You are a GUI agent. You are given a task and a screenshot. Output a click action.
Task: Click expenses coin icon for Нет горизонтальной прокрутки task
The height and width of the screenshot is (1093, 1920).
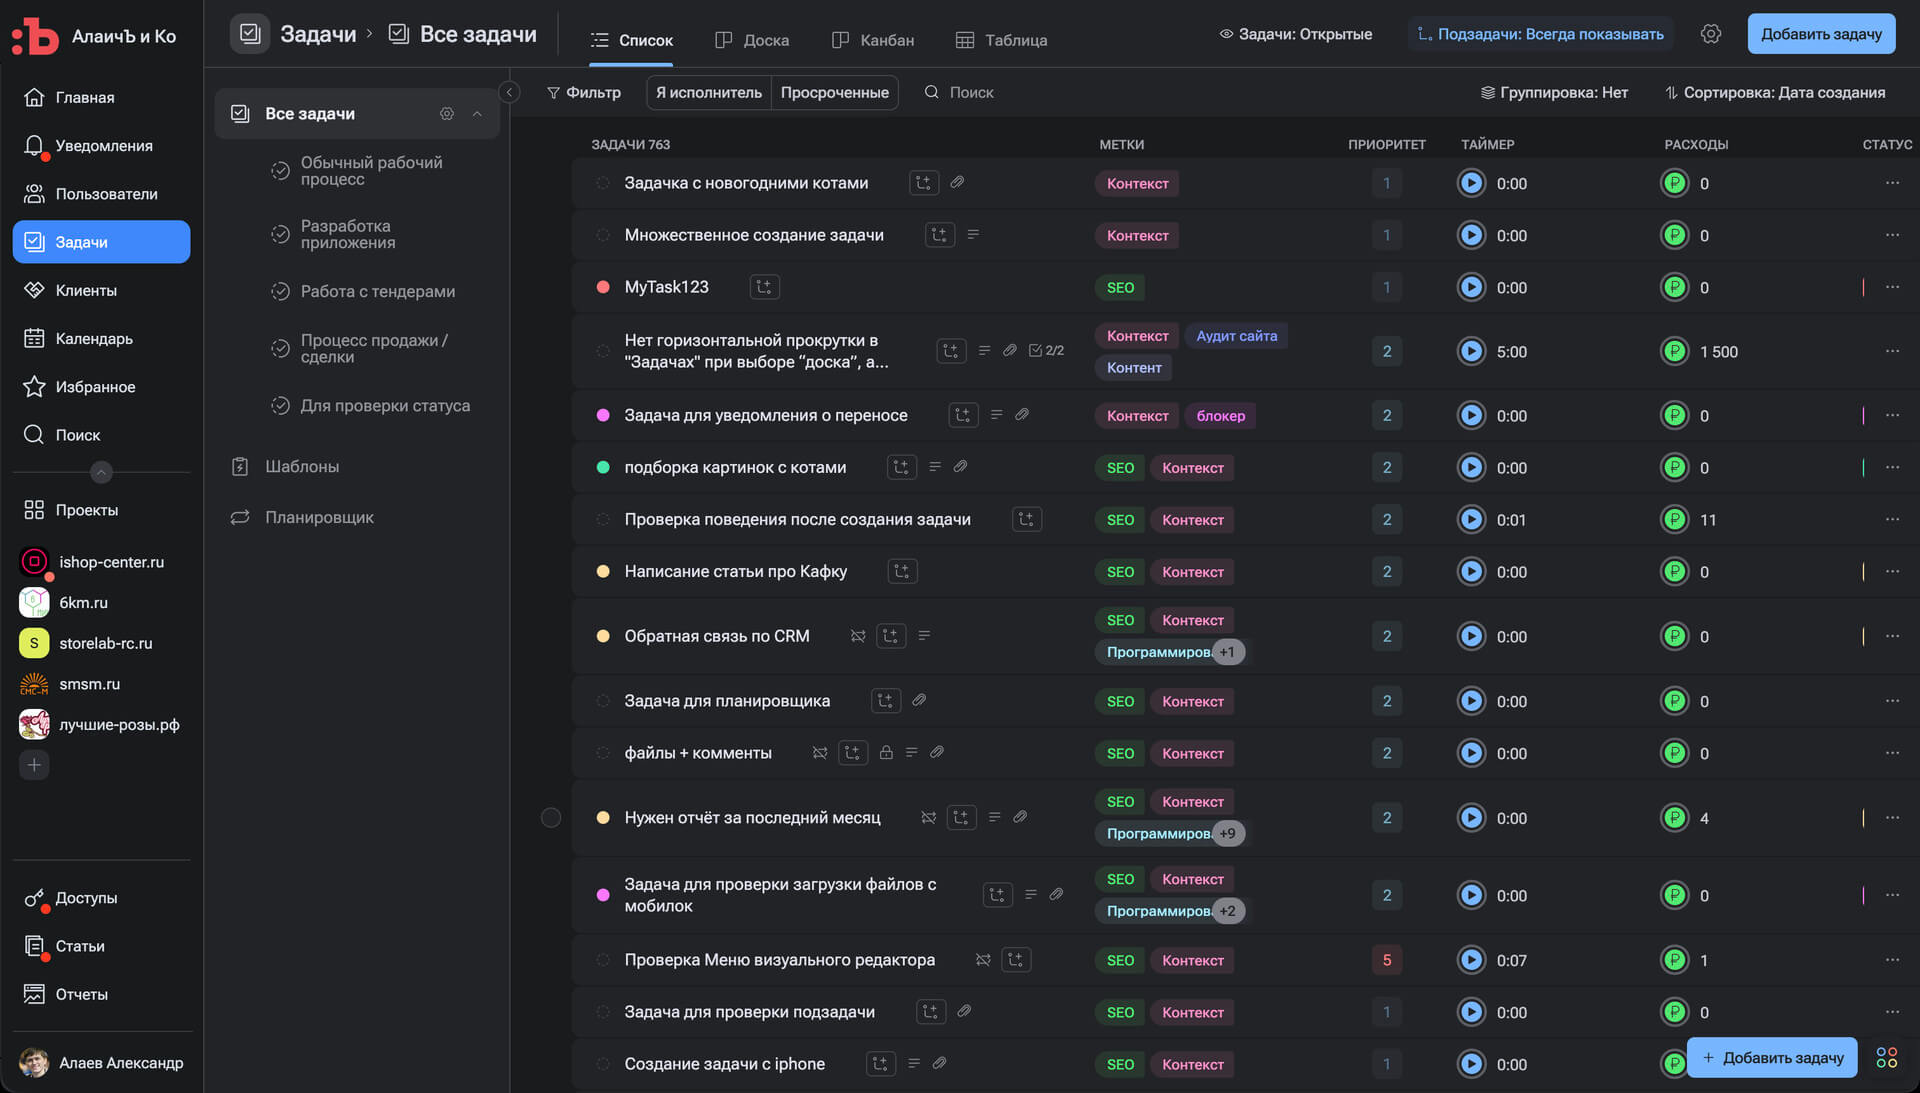(1674, 351)
